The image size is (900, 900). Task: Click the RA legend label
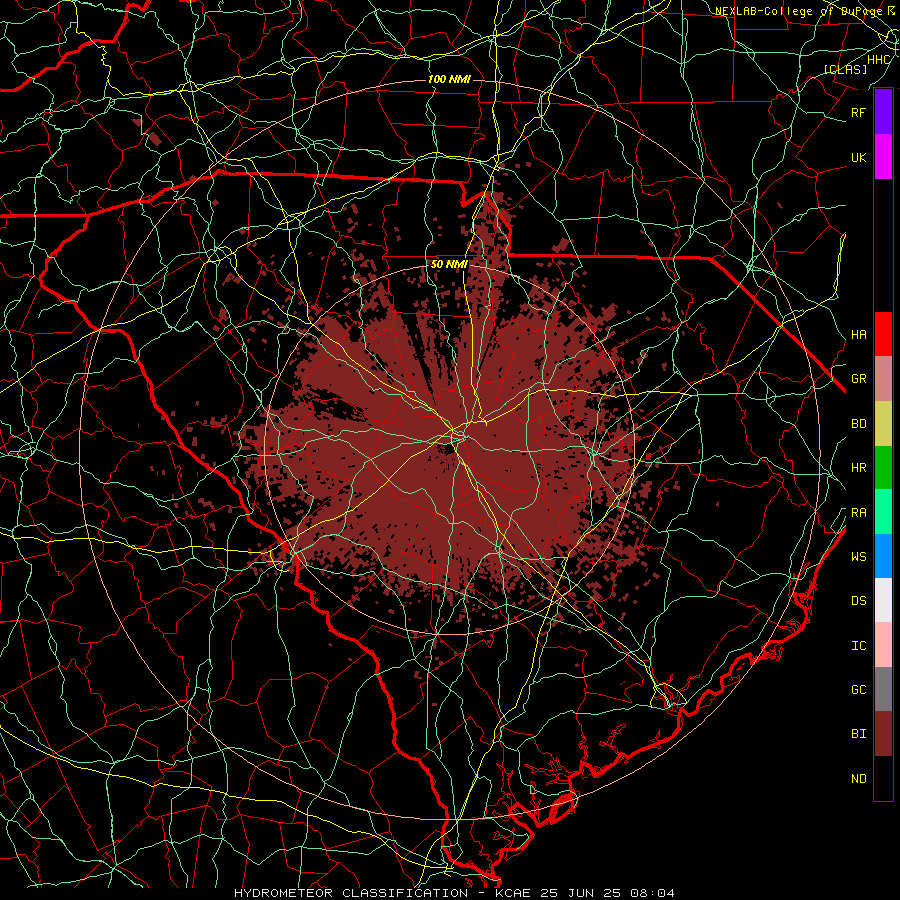click(858, 513)
